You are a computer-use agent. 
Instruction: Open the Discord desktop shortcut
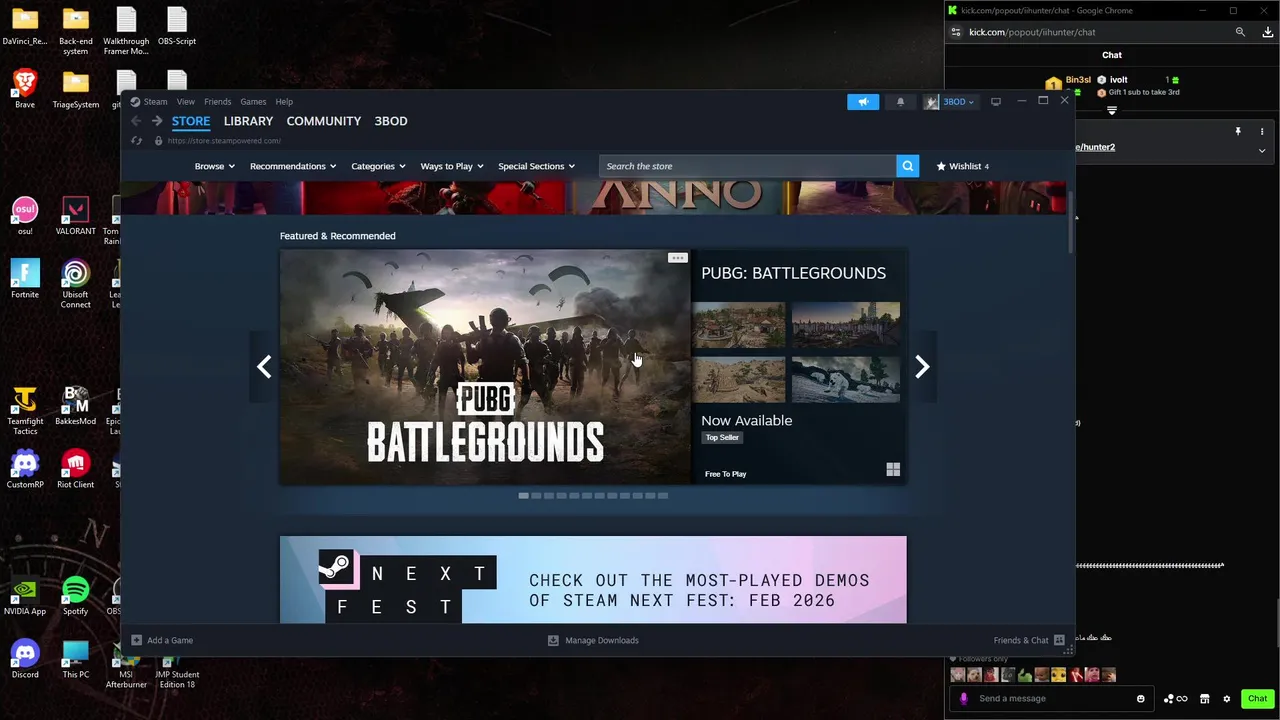tap(25, 659)
